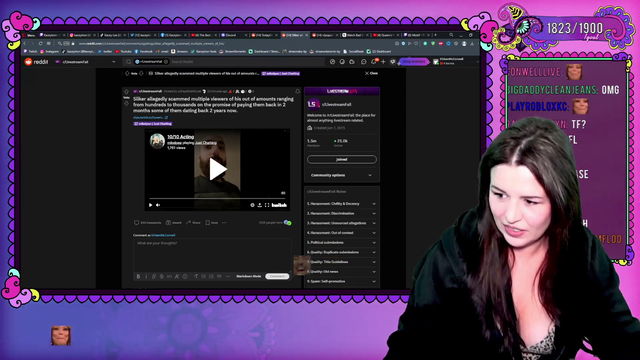This screenshot has height=360, width=640.
Task: Click the purple Shop Avatars button
Action: 413,62
